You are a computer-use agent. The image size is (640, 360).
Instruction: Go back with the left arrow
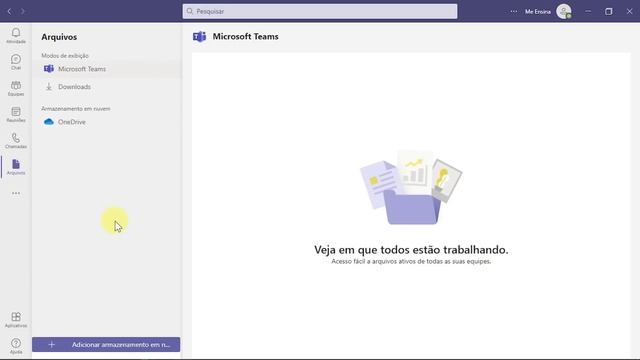(9, 11)
